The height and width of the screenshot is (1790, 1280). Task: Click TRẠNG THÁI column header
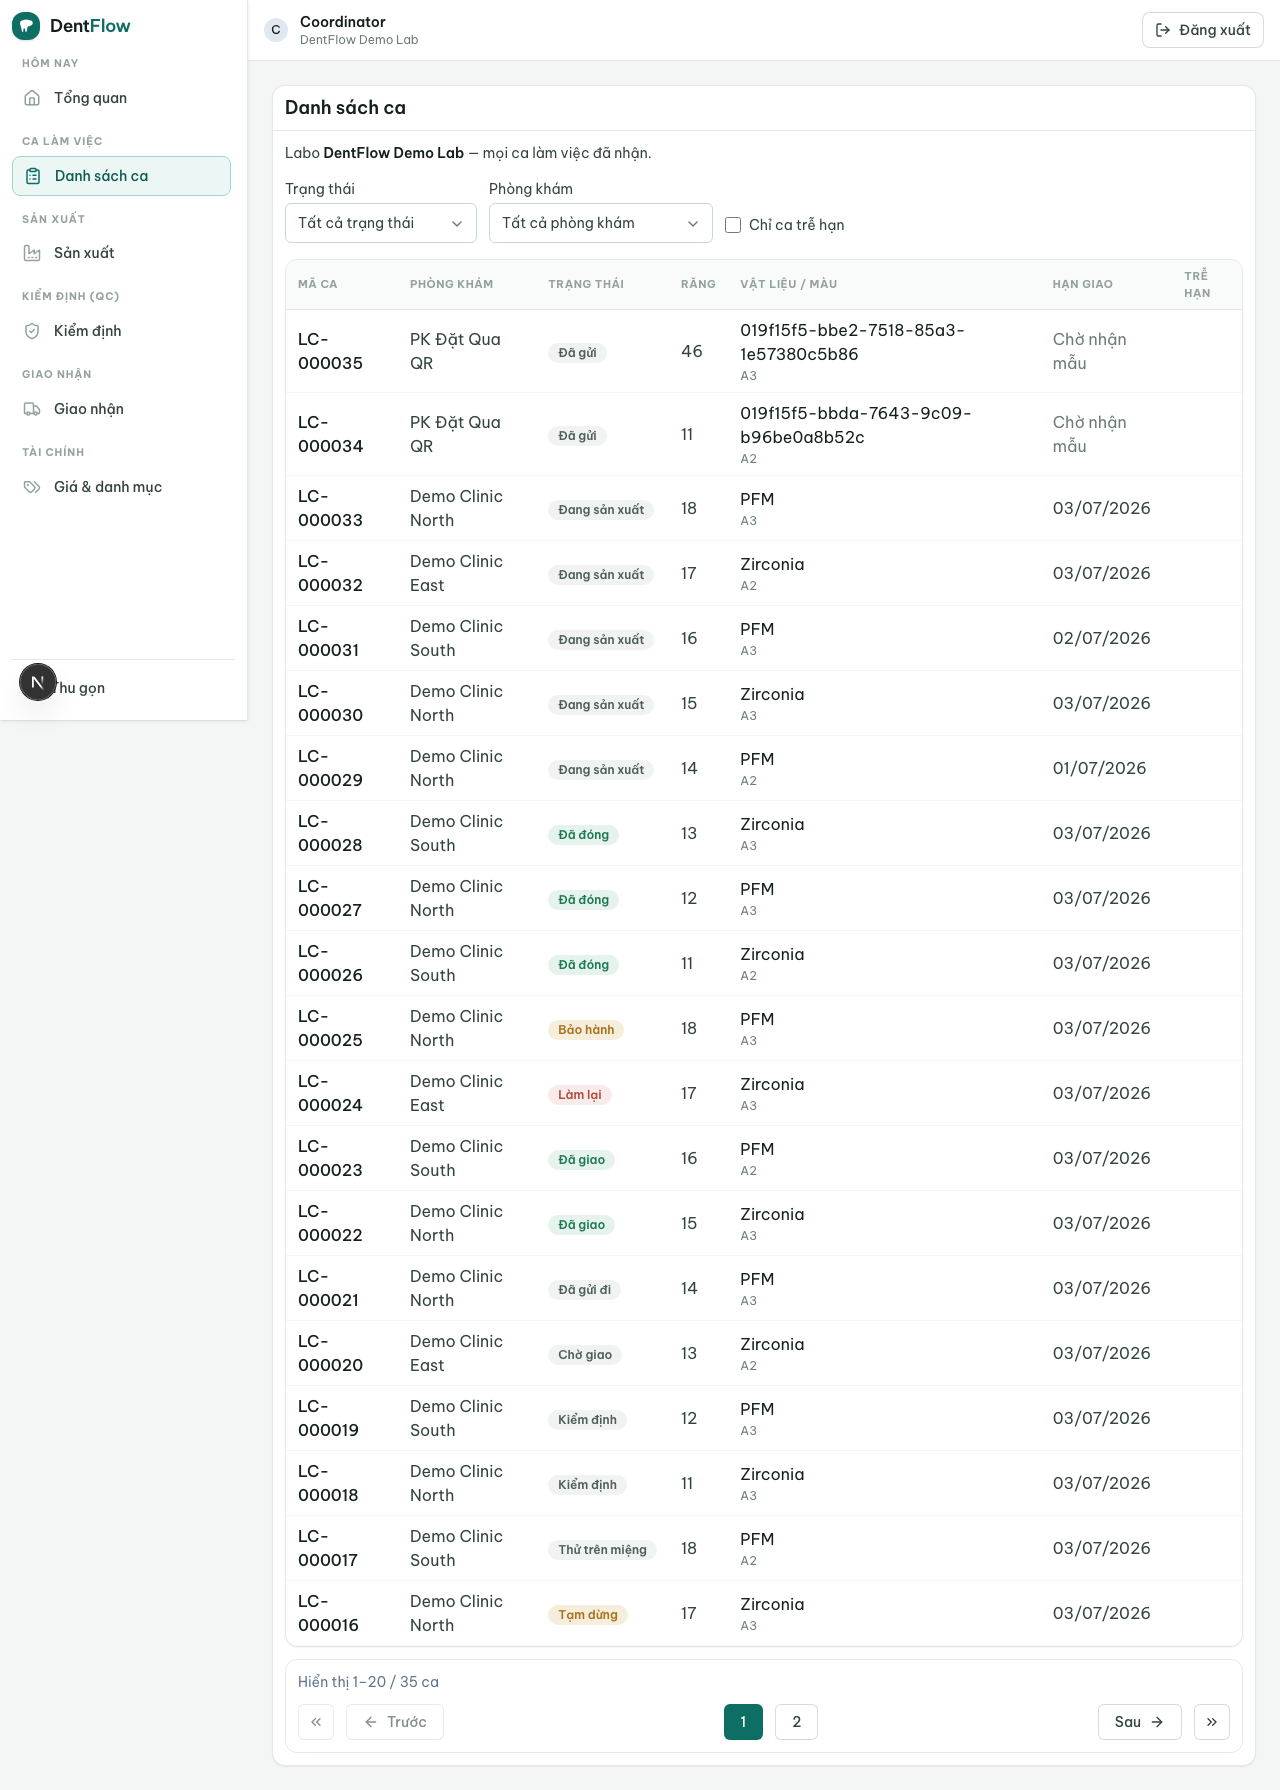586,284
